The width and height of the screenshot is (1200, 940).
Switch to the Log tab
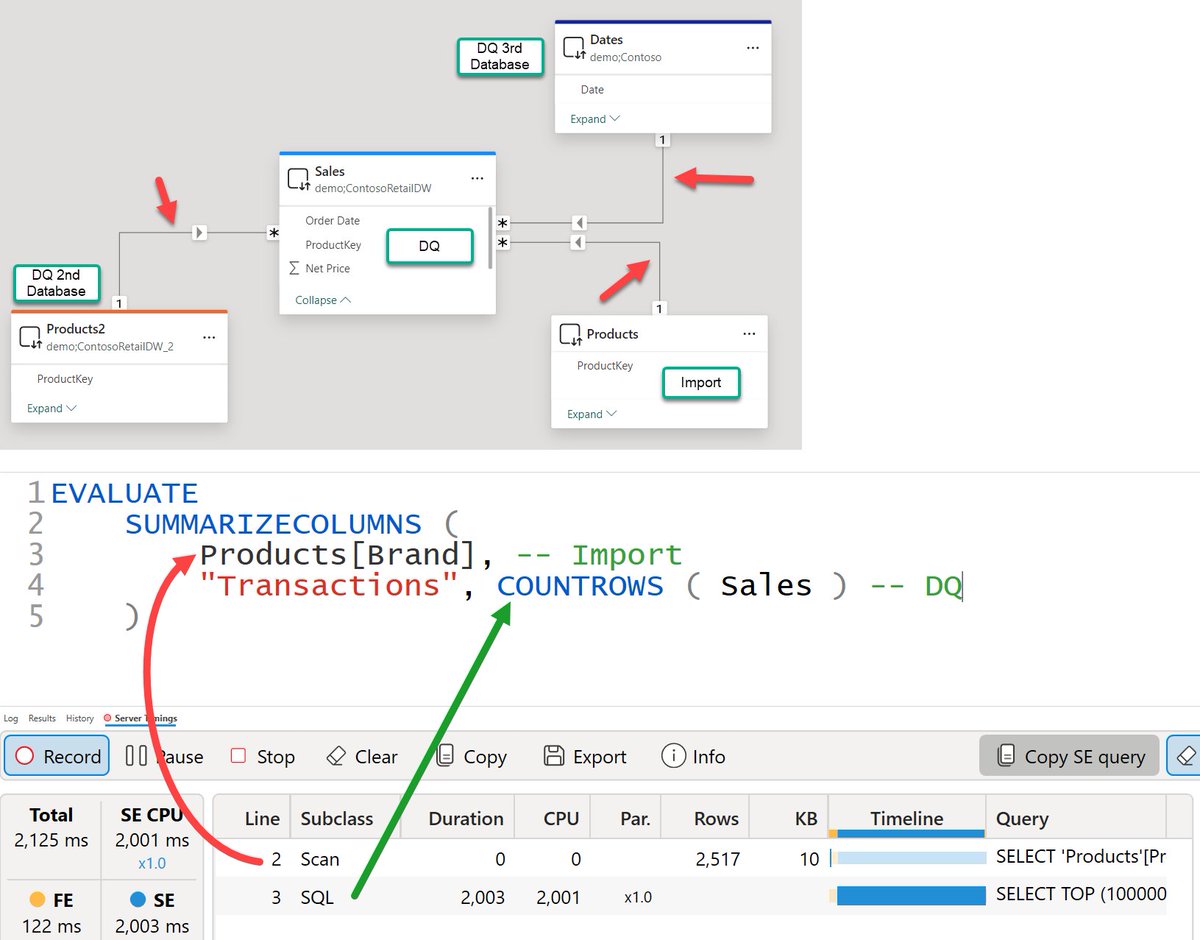click(x=11, y=719)
